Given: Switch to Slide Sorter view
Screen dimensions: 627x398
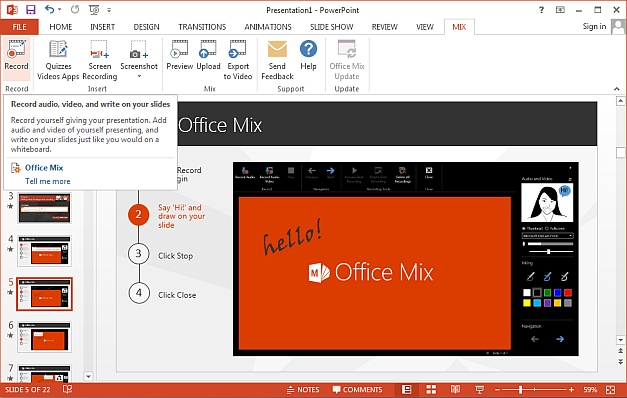Looking at the screenshot, I should point(431,389).
